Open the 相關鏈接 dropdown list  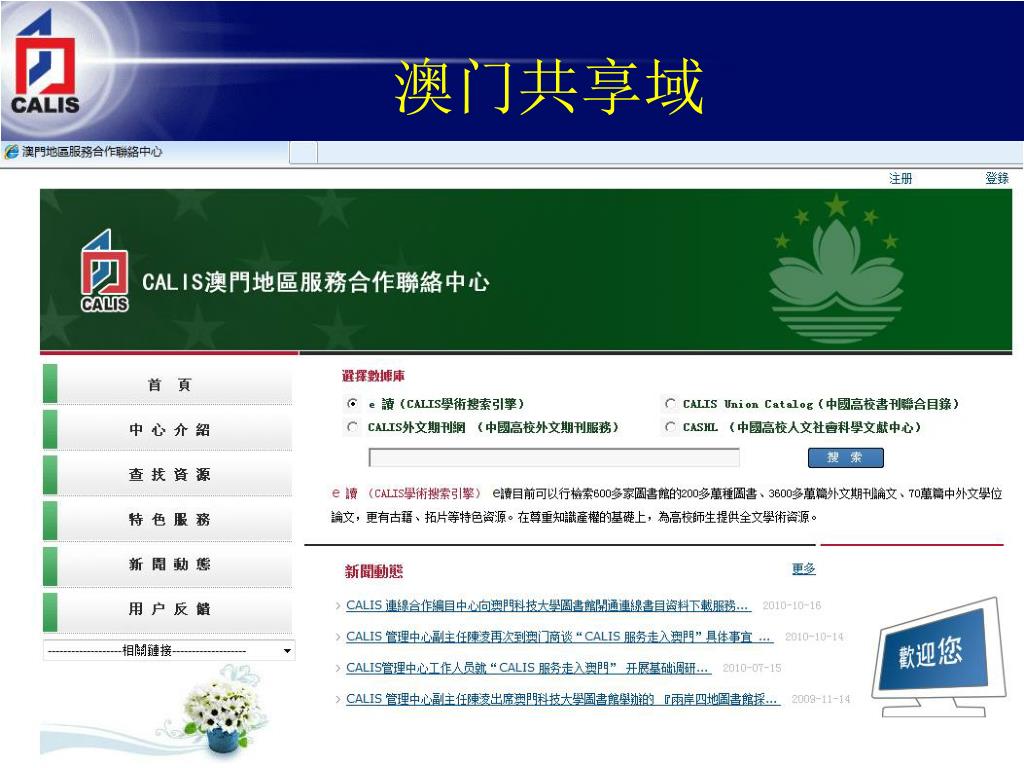(x=169, y=650)
